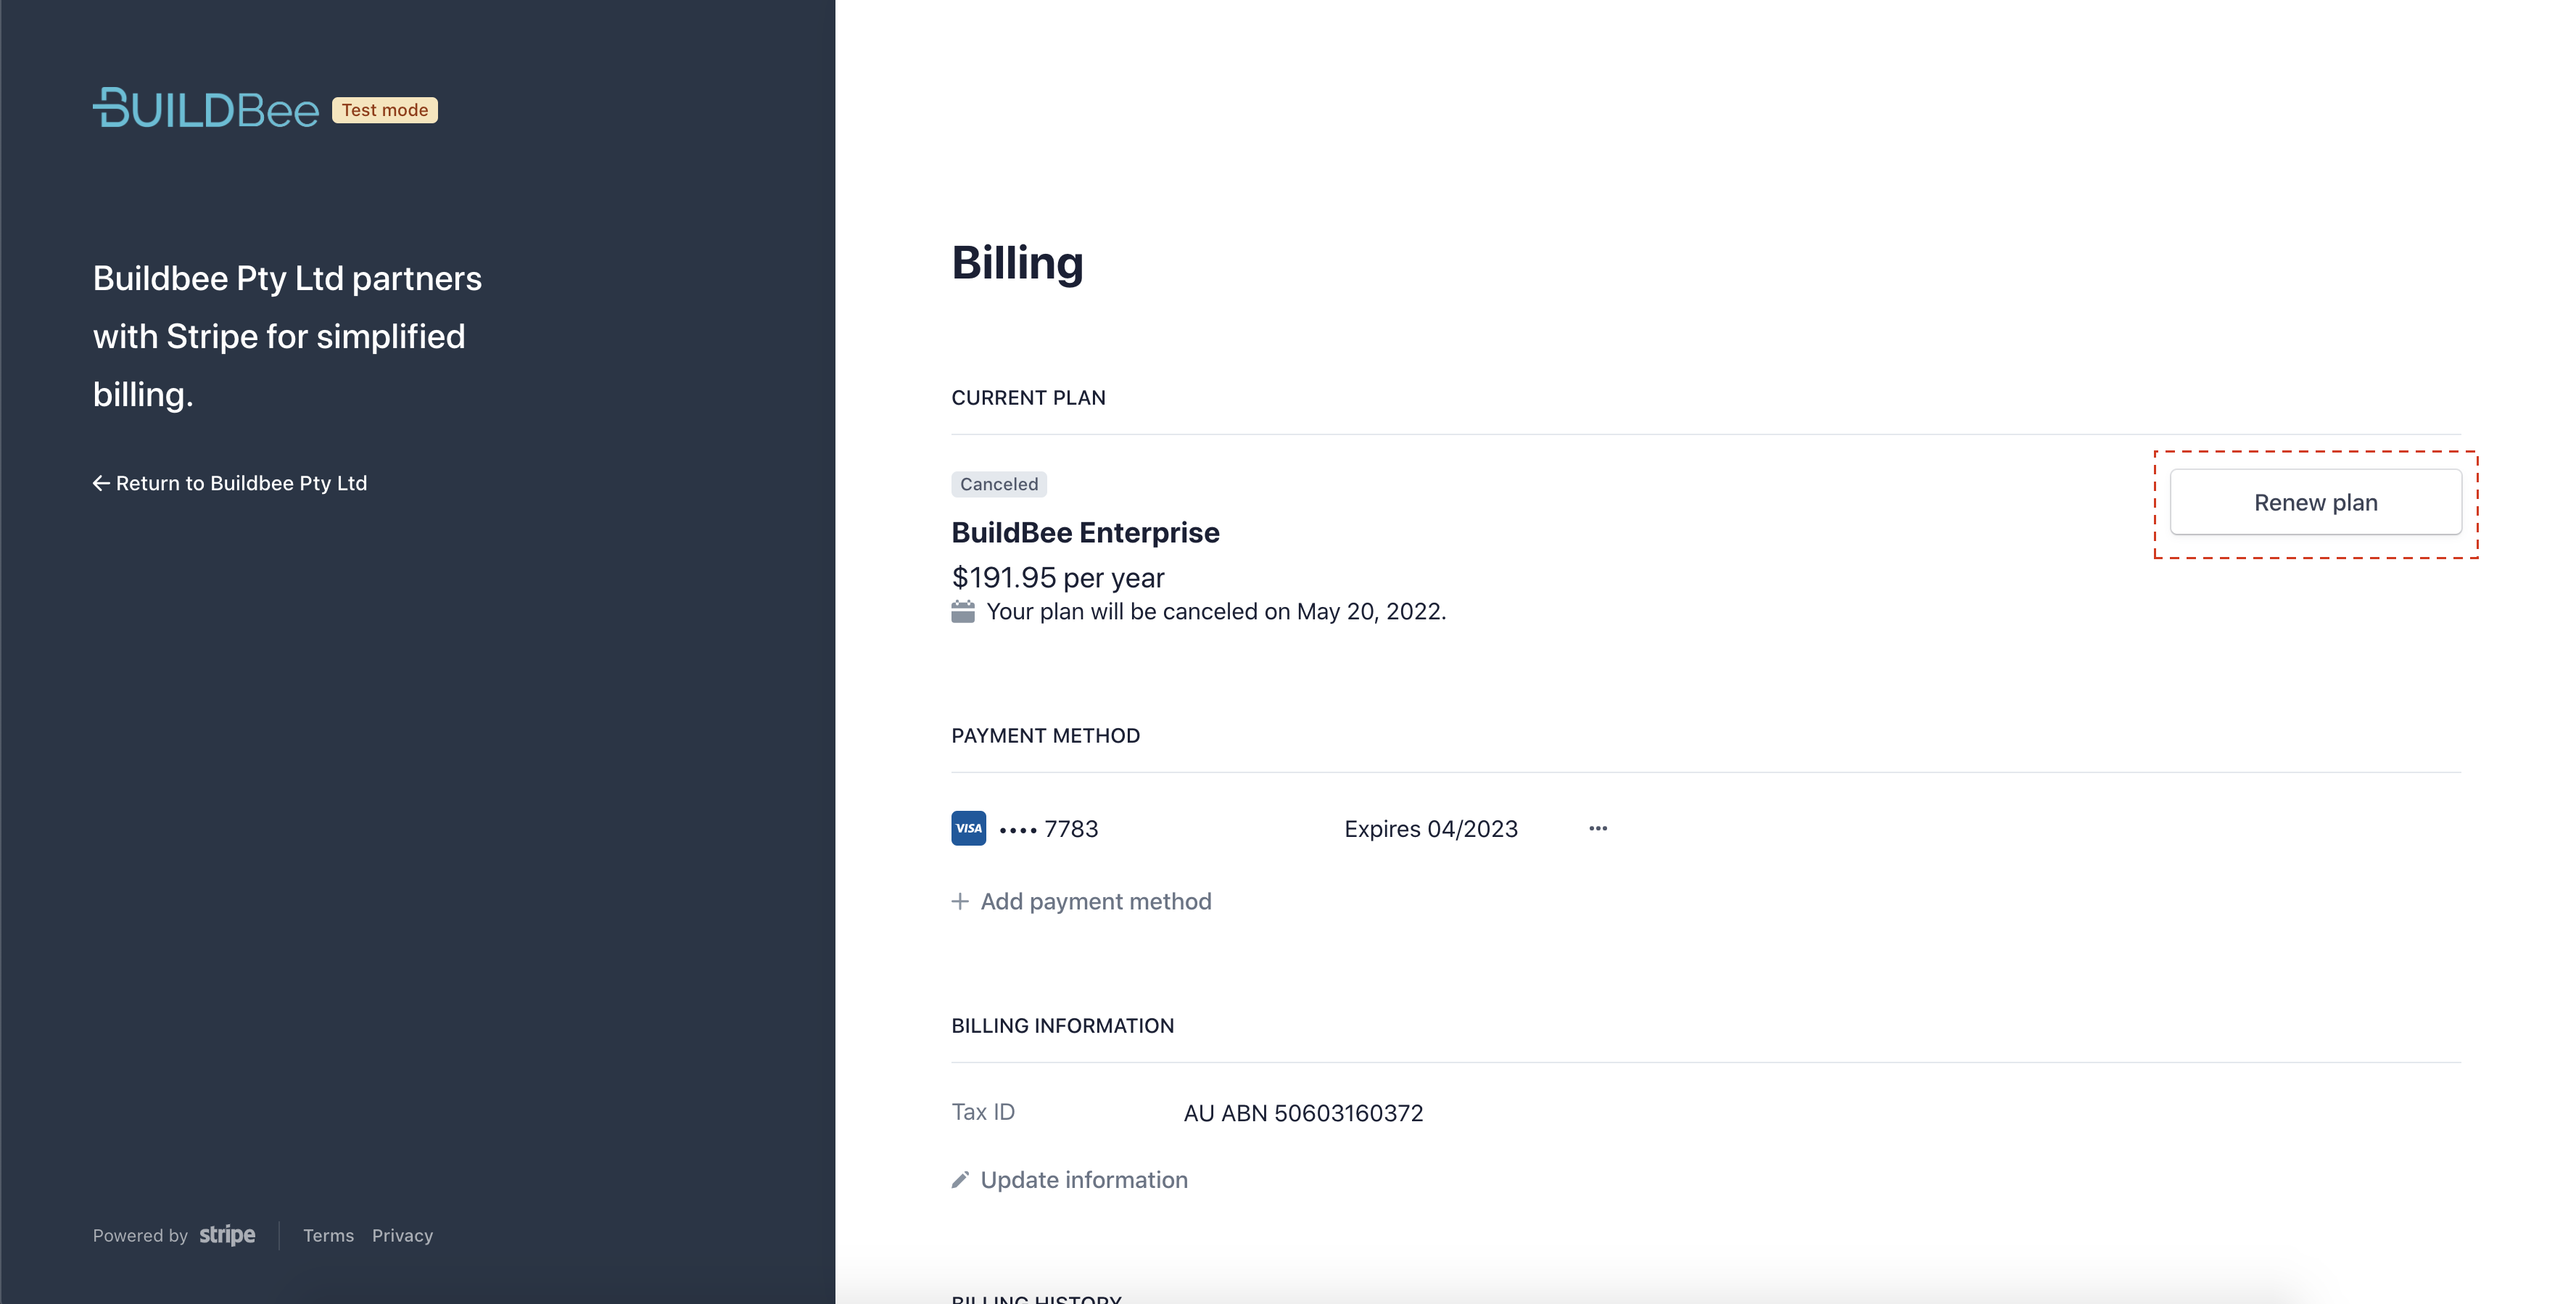The width and height of the screenshot is (2576, 1304).
Task: Click the Powered by text
Action: tap(140, 1236)
